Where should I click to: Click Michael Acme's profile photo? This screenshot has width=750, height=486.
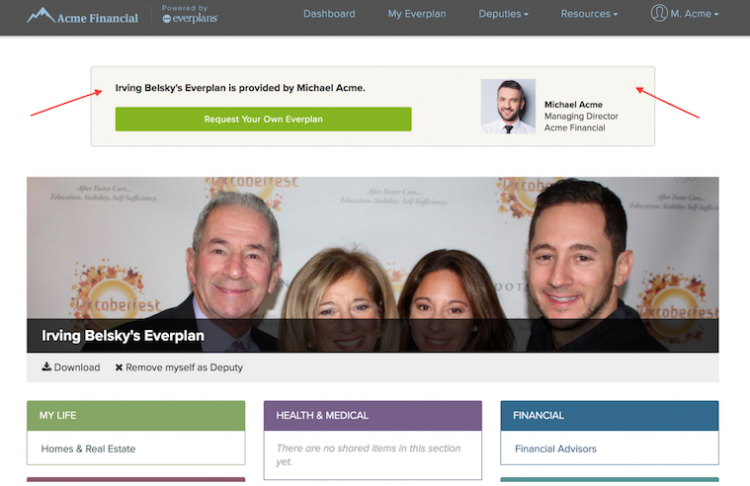tap(508, 106)
